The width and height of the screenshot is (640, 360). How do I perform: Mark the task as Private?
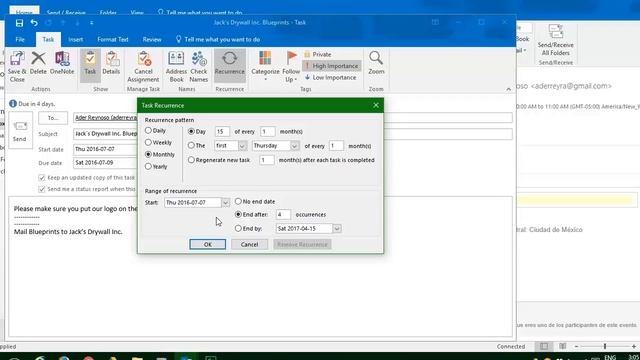[318, 54]
